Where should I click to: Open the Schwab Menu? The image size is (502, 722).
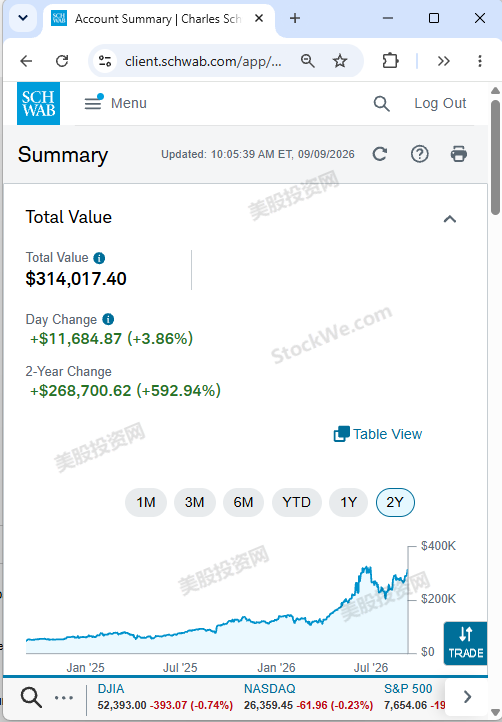click(116, 103)
